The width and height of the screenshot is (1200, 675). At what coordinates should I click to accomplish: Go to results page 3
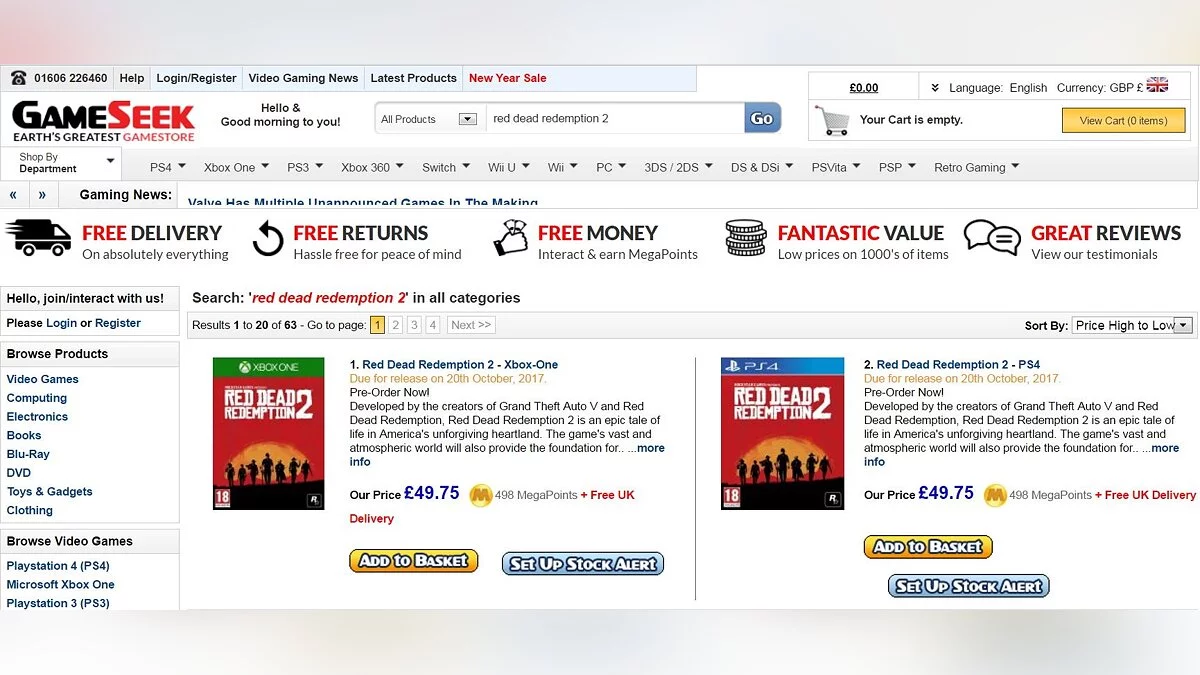click(x=414, y=325)
